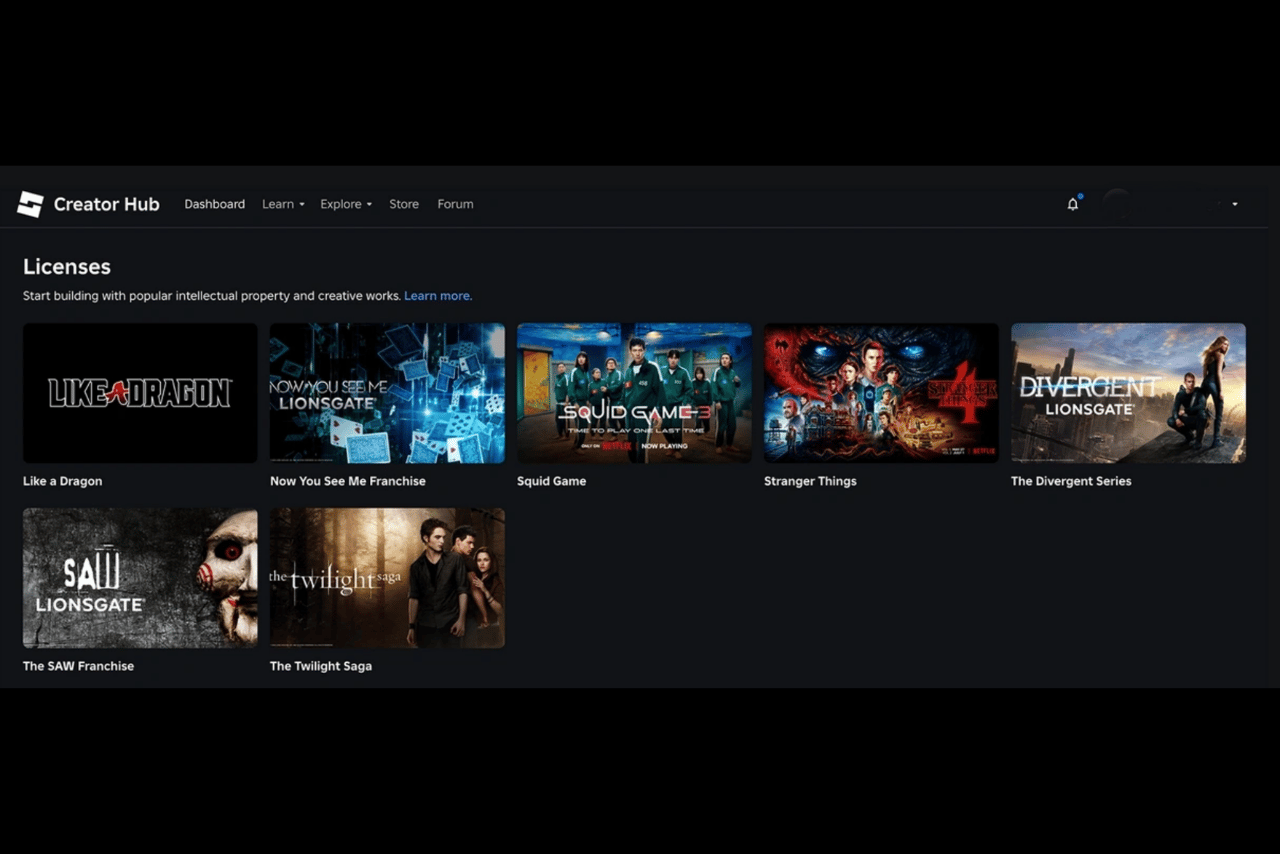This screenshot has width=1280, height=854.
Task: Expand the Learn dropdown menu
Action: [283, 204]
